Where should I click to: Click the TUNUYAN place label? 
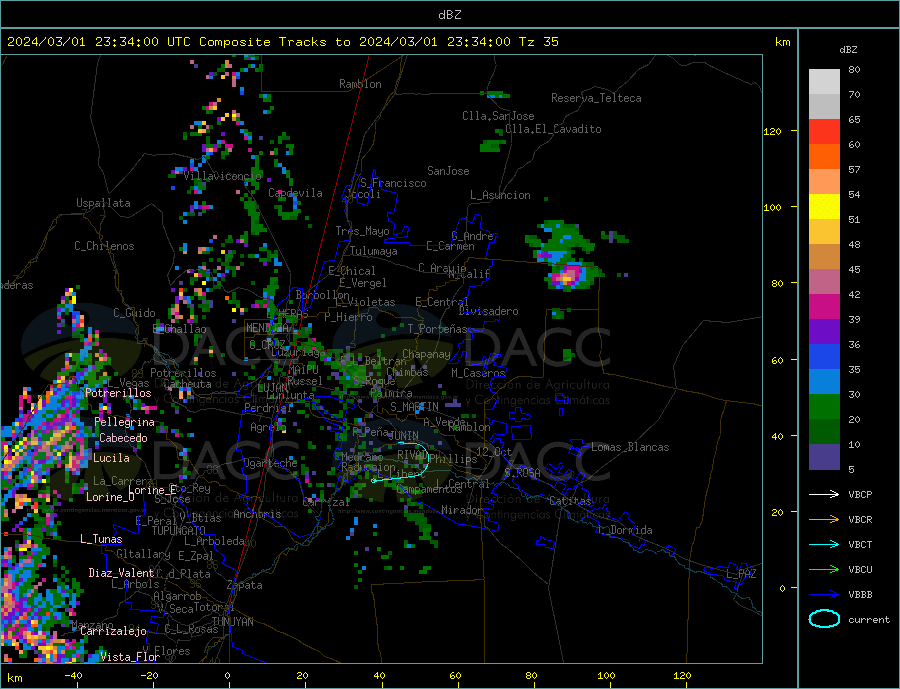click(232, 622)
